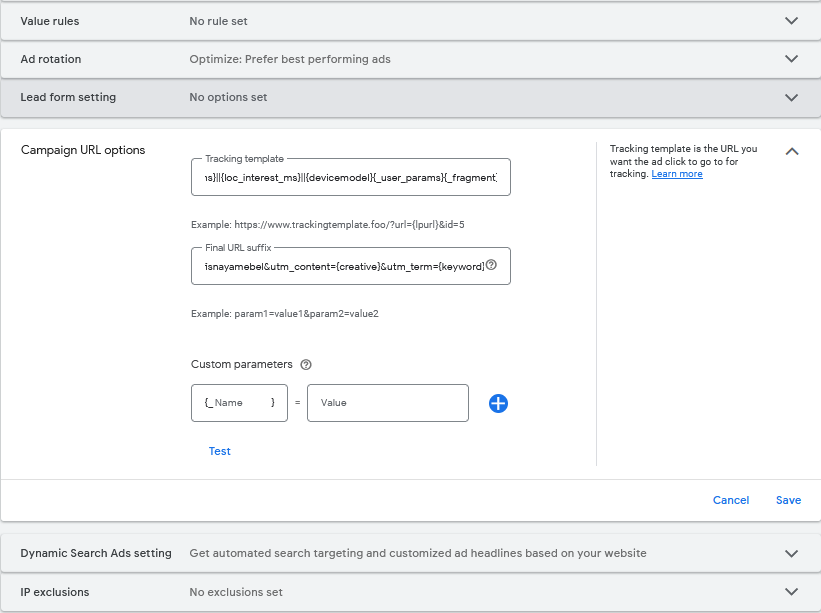Click the 'No exclusions set' summary text
The image size is (821, 613).
pyautogui.click(x=236, y=592)
